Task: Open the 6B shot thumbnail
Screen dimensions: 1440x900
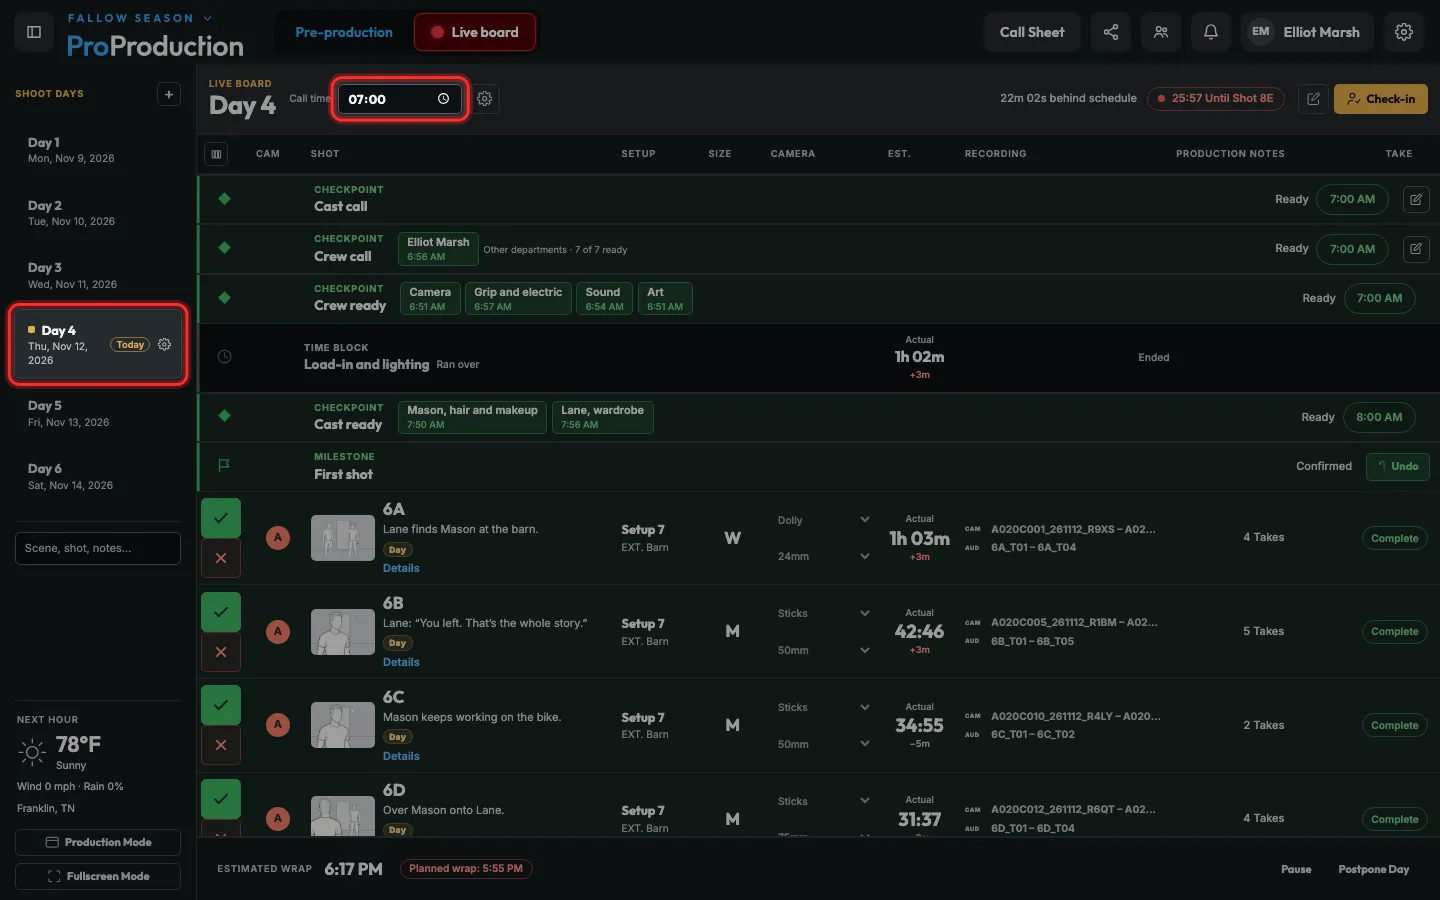Action: 343,631
